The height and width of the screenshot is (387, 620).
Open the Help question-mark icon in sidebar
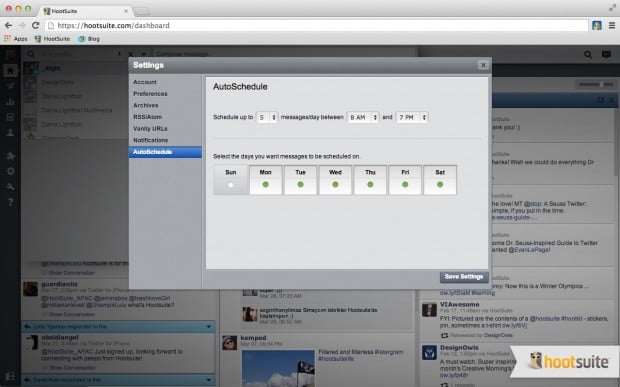point(10,202)
